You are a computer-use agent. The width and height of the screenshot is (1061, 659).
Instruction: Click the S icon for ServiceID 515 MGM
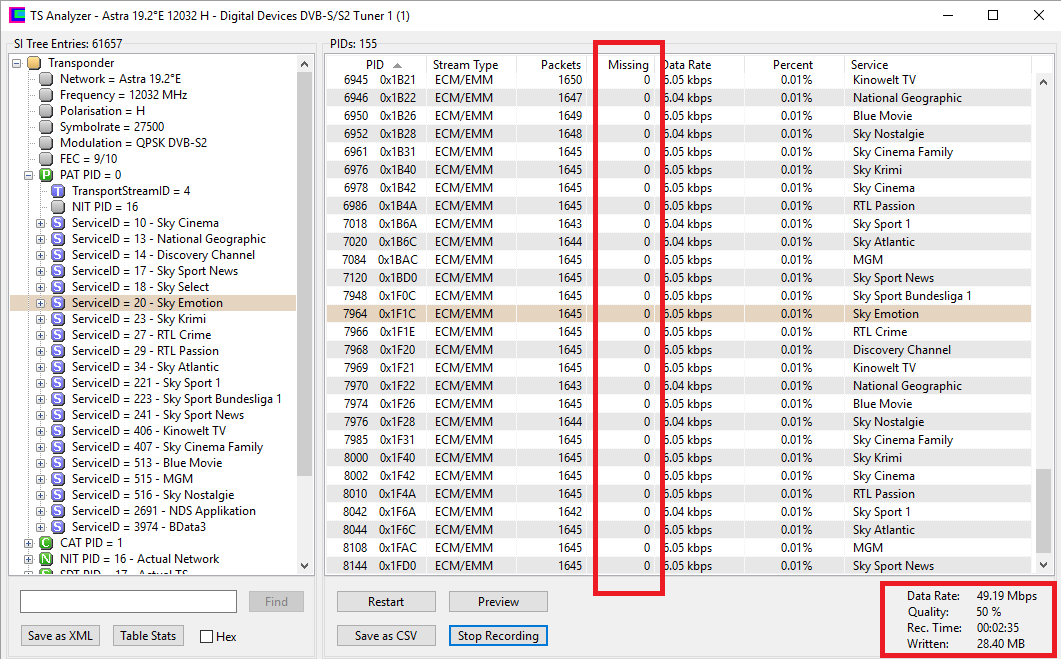point(58,479)
